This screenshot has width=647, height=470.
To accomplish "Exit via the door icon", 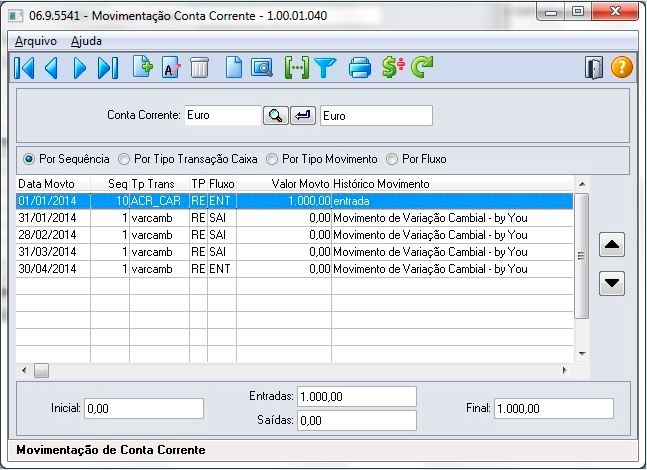I will pyautogui.click(x=594, y=68).
